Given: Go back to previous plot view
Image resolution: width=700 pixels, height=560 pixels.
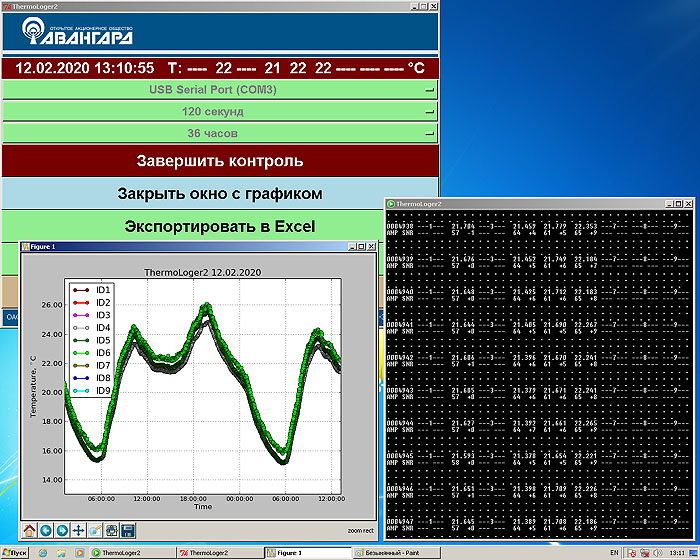Looking at the screenshot, I should point(46,531).
